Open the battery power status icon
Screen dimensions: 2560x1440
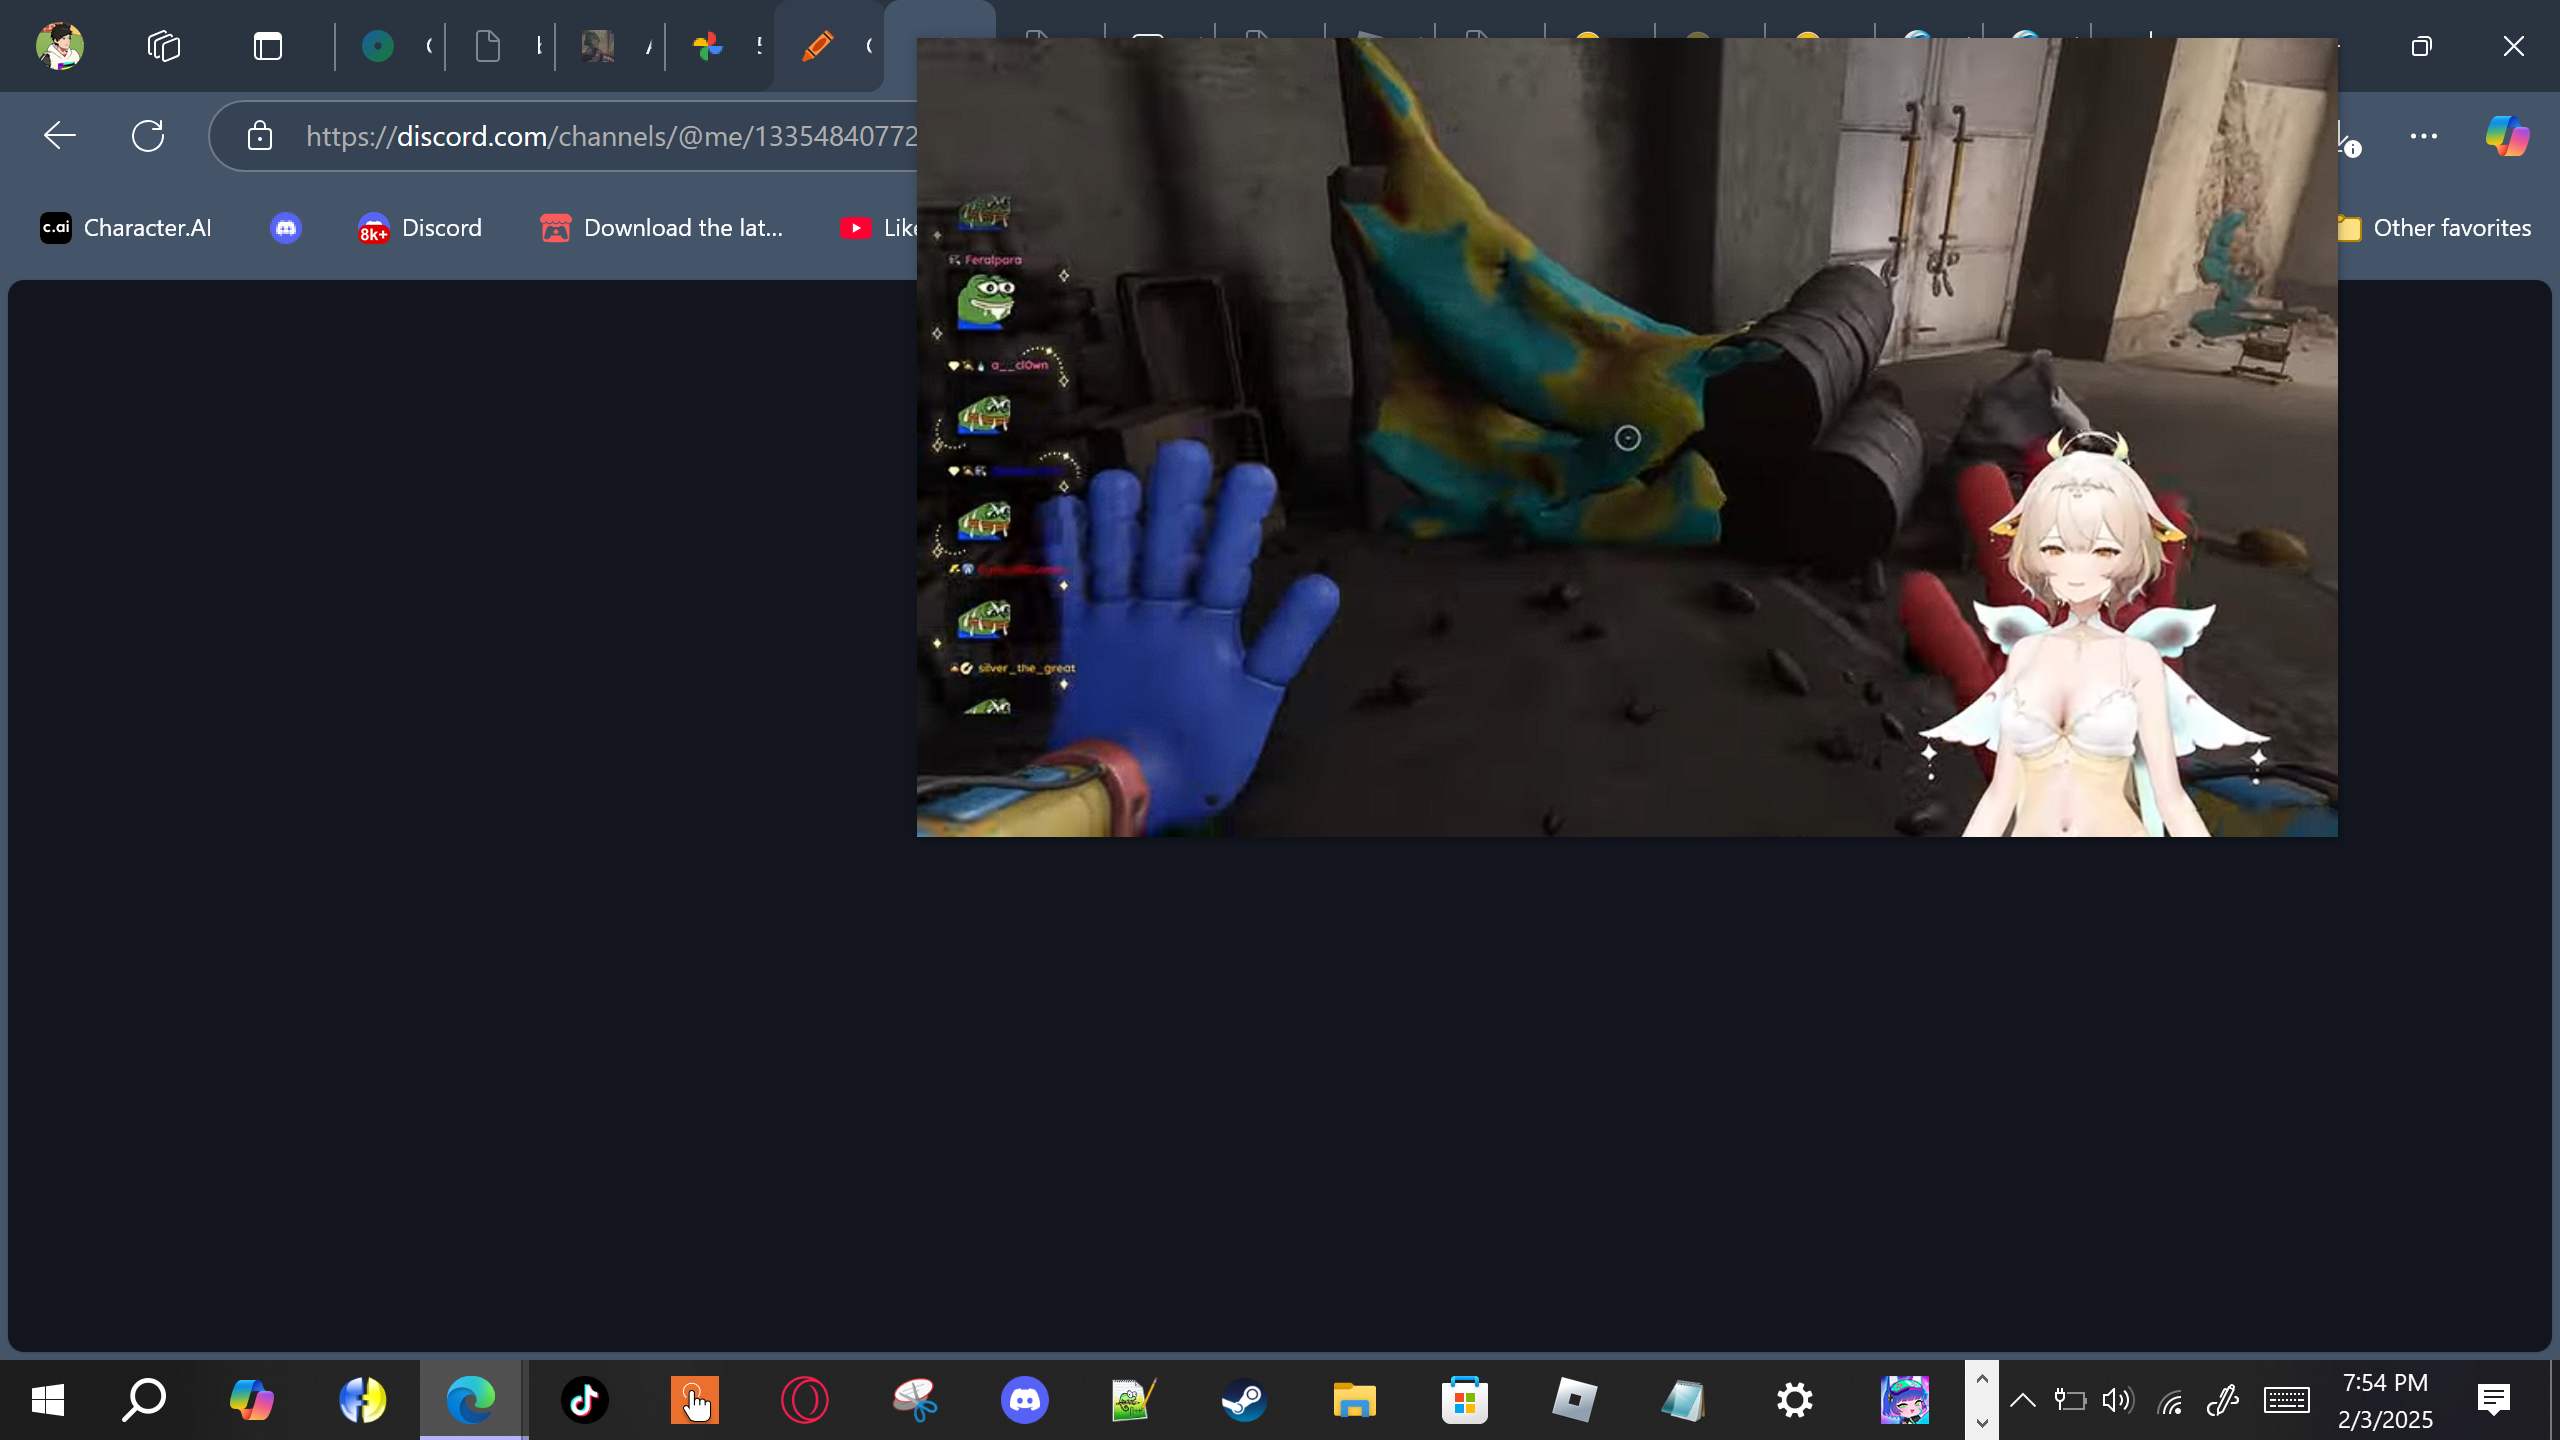[2069, 1400]
